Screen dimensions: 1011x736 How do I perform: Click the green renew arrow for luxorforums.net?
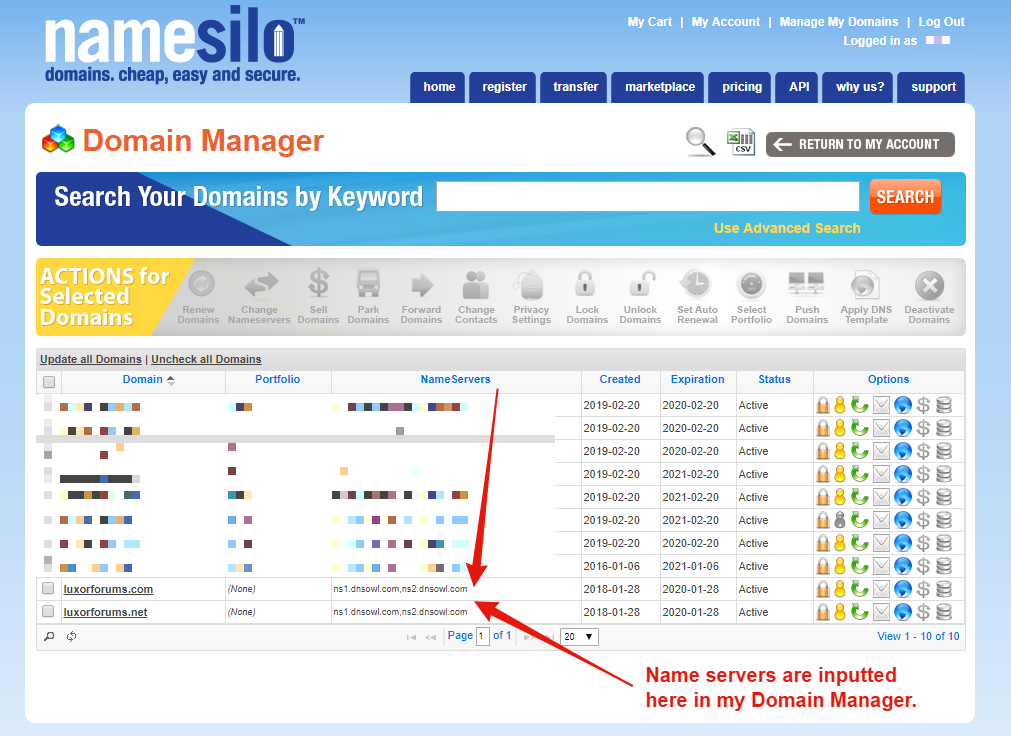point(859,612)
